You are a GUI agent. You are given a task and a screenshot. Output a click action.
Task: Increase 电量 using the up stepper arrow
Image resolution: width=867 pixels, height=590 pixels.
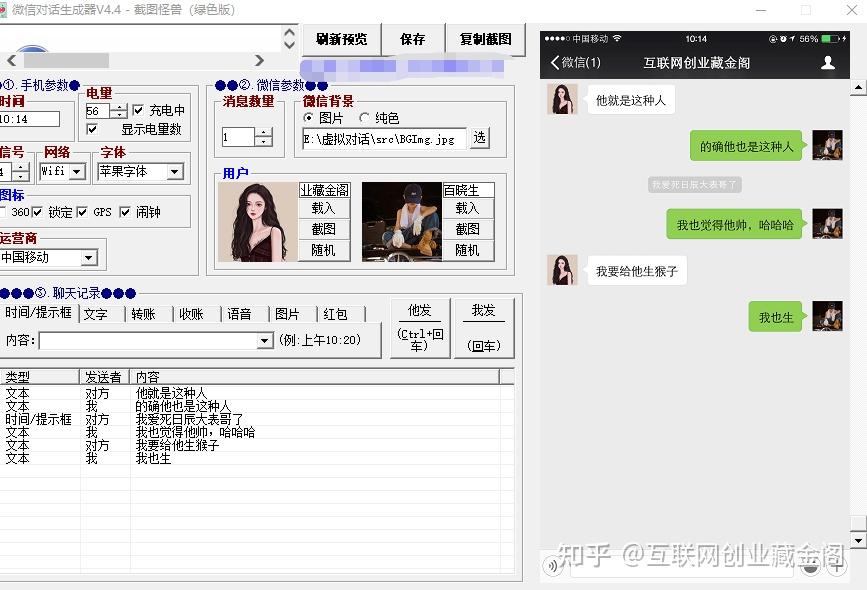(121, 105)
